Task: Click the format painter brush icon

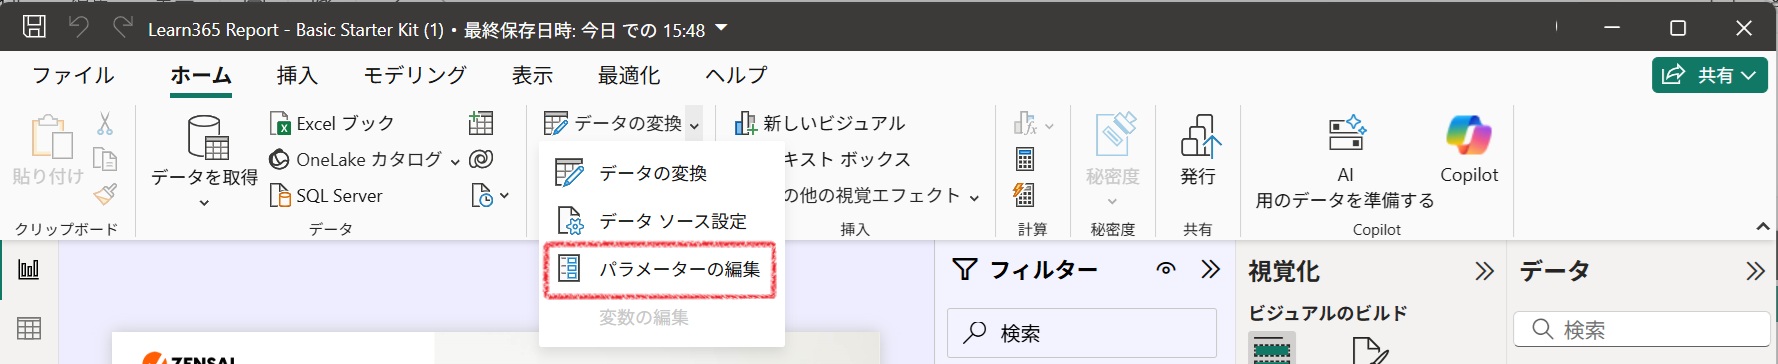Action: pos(105,195)
